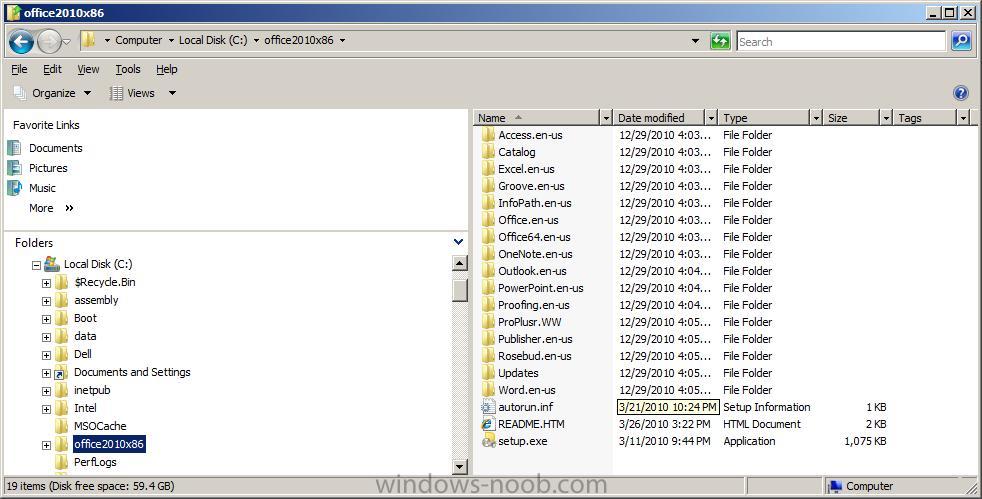Select the PerfLogs folder in tree
Image resolution: width=982 pixels, height=499 pixels.
point(95,462)
